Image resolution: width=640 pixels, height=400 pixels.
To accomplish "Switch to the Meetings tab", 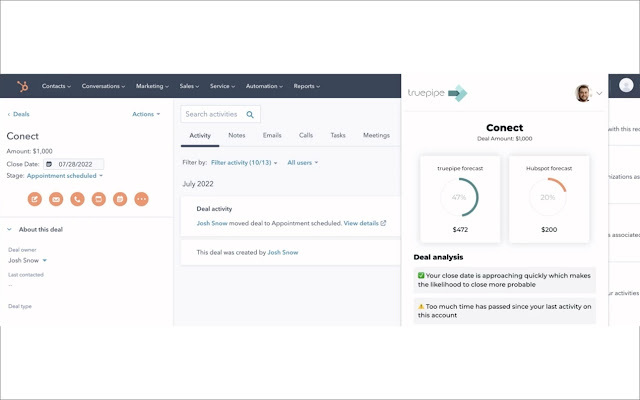I will coord(376,136).
